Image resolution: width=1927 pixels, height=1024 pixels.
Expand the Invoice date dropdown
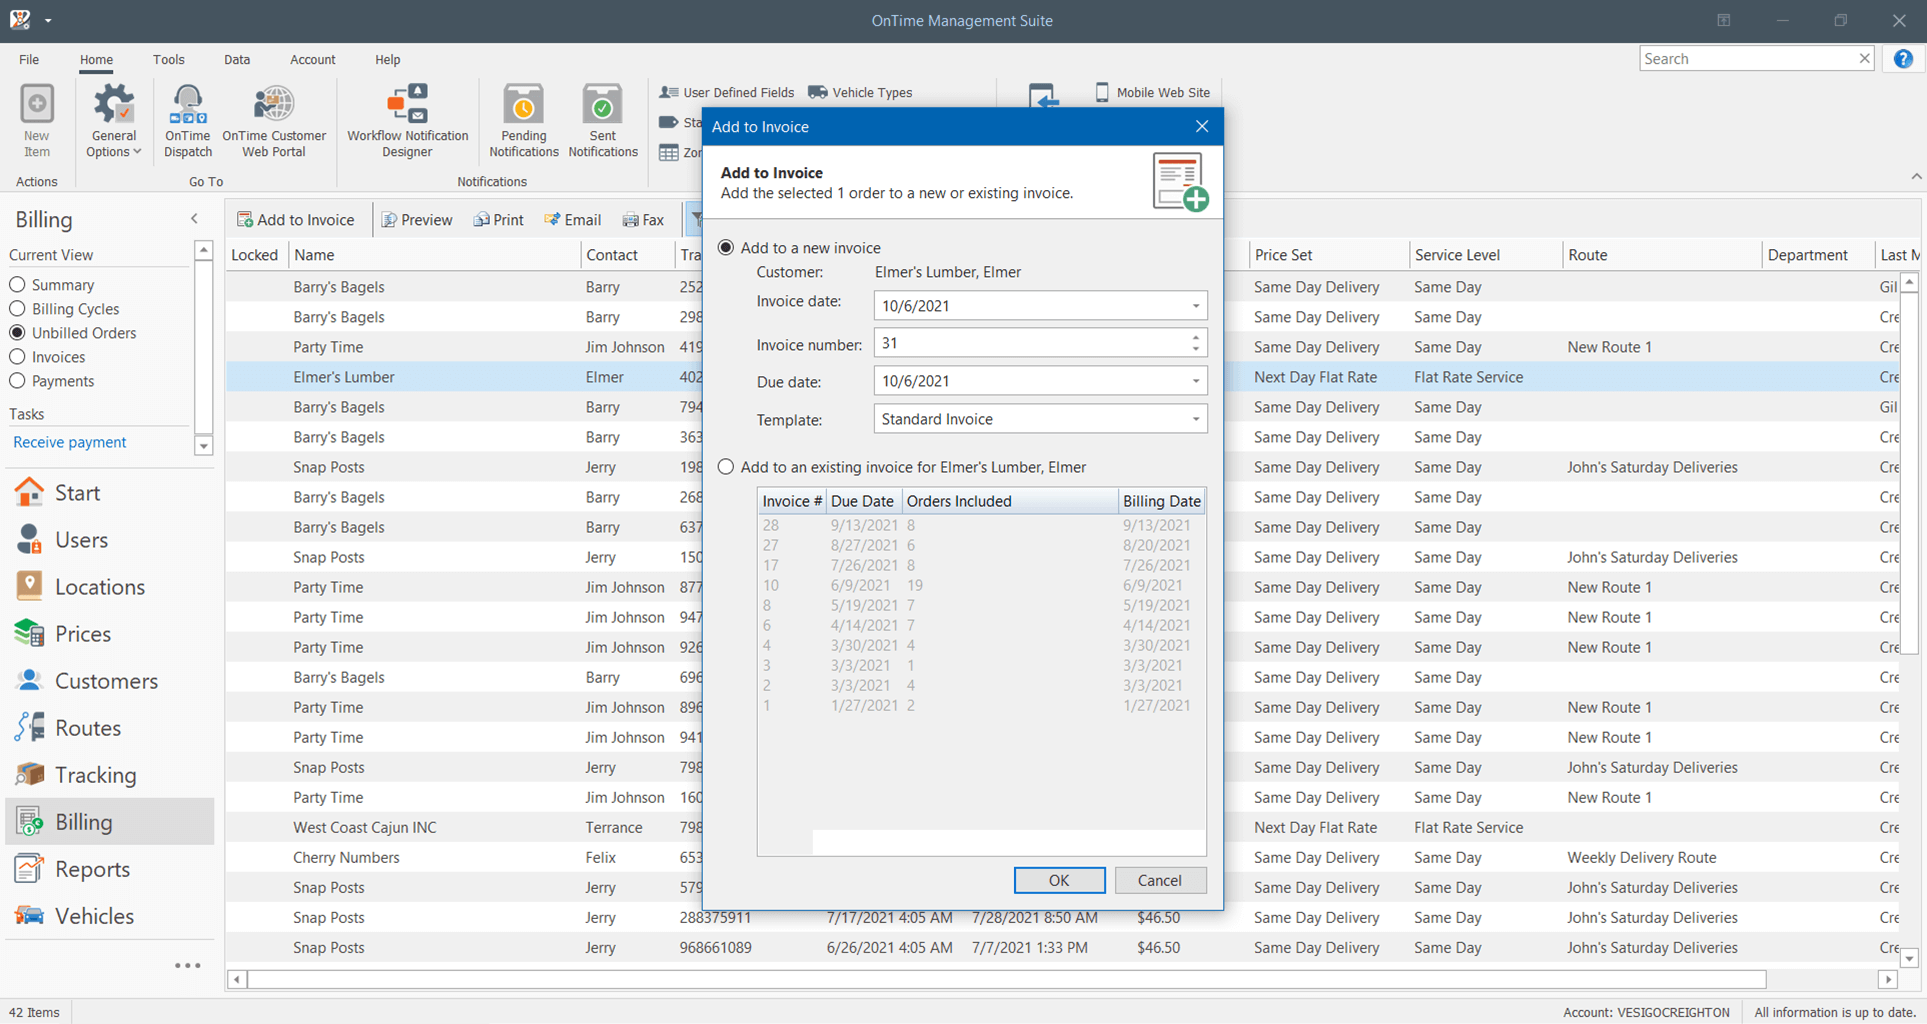pos(1195,306)
